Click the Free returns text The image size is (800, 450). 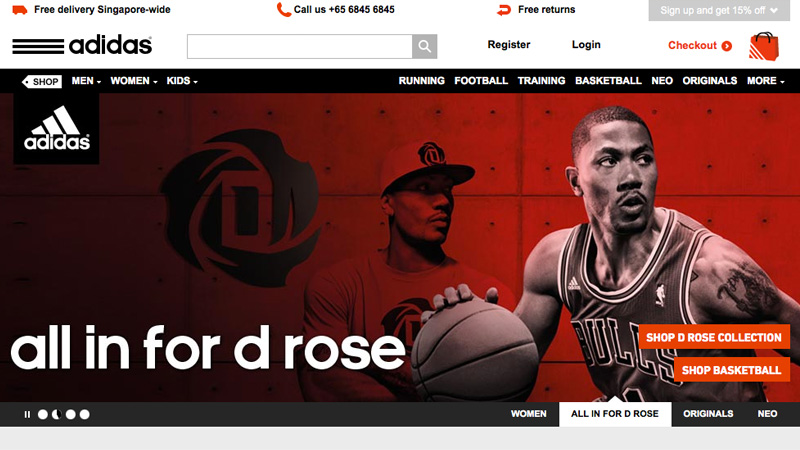546,10
